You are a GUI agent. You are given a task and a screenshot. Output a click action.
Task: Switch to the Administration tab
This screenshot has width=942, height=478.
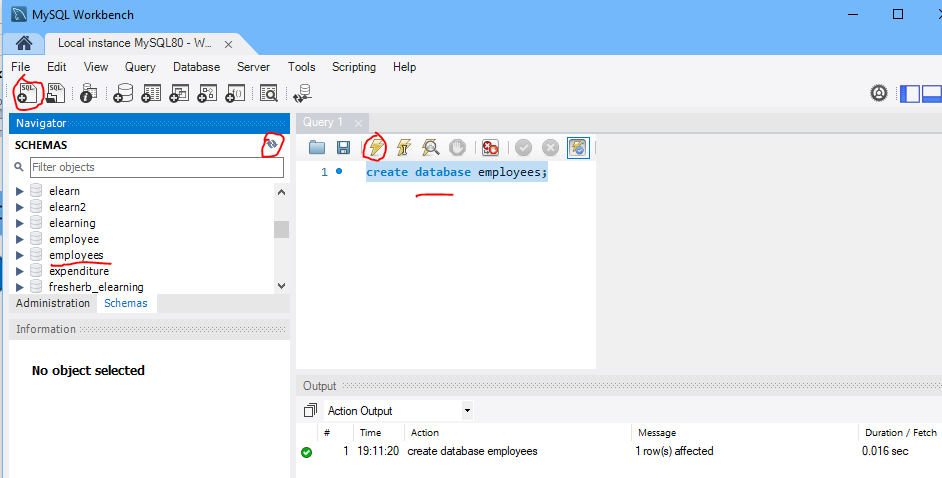[x=53, y=303]
